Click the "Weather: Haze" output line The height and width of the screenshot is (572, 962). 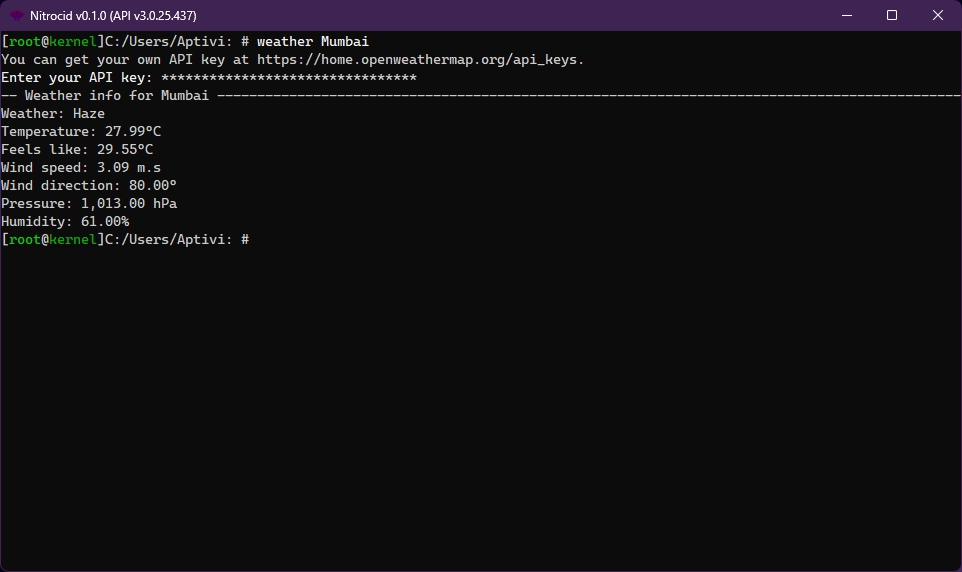point(53,114)
